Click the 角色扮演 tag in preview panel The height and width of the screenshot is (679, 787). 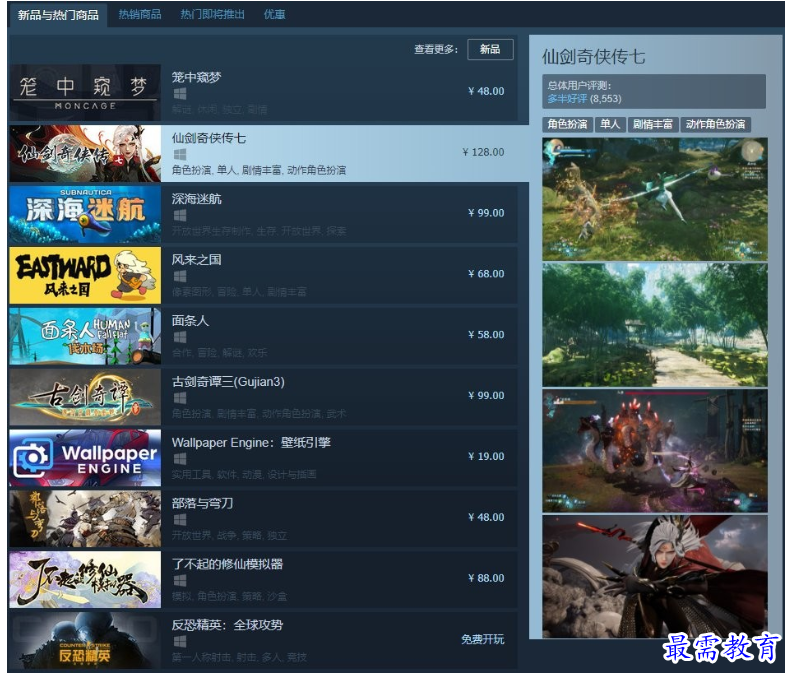pyautogui.click(x=568, y=124)
